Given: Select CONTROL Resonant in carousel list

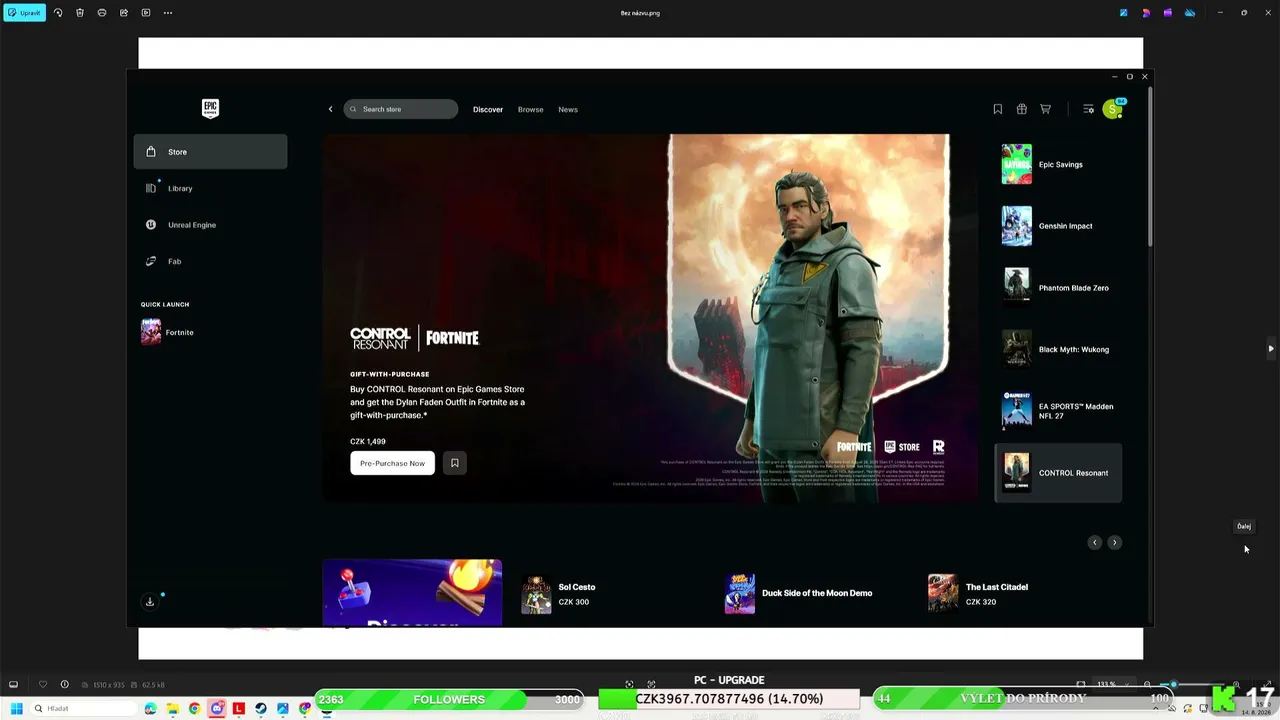Looking at the screenshot, I should click(1058, 473).
